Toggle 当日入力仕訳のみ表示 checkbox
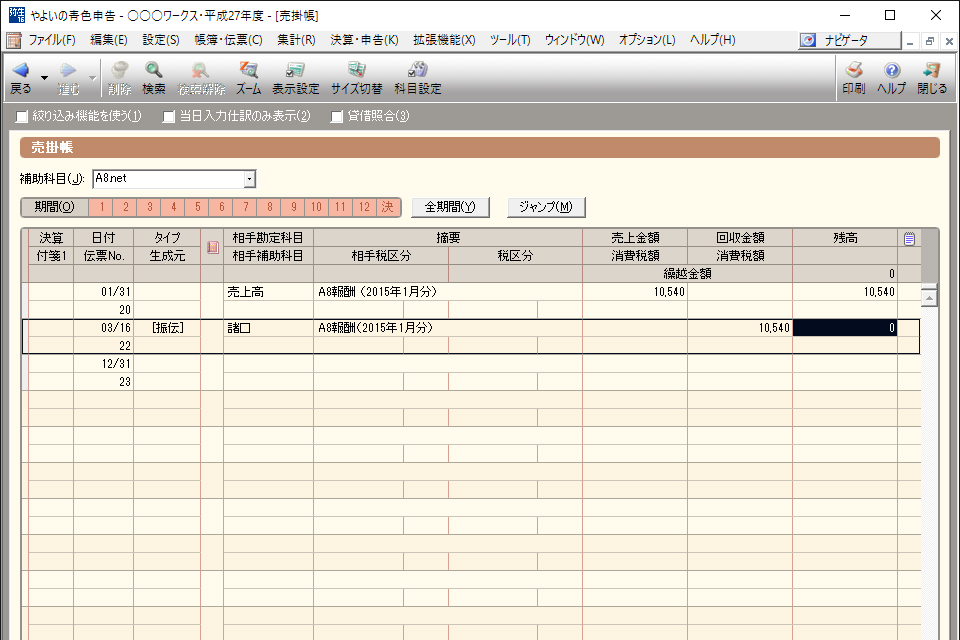Viewport: 960px width, 640px height. [x=169, y=116]
